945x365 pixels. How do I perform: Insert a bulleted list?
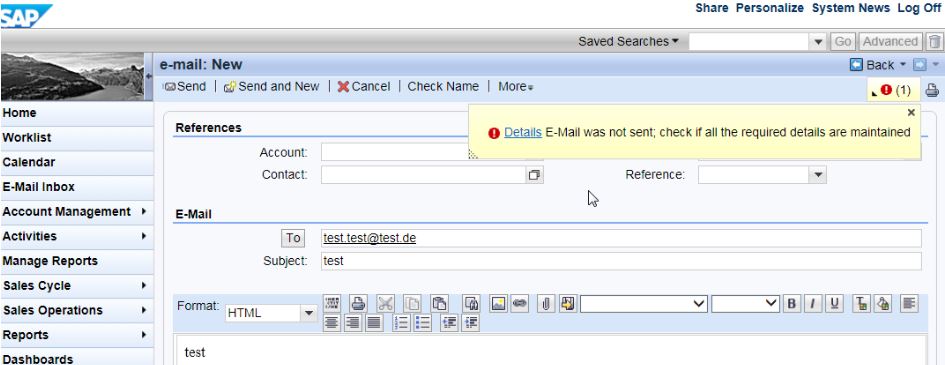(x=422, y=323)
